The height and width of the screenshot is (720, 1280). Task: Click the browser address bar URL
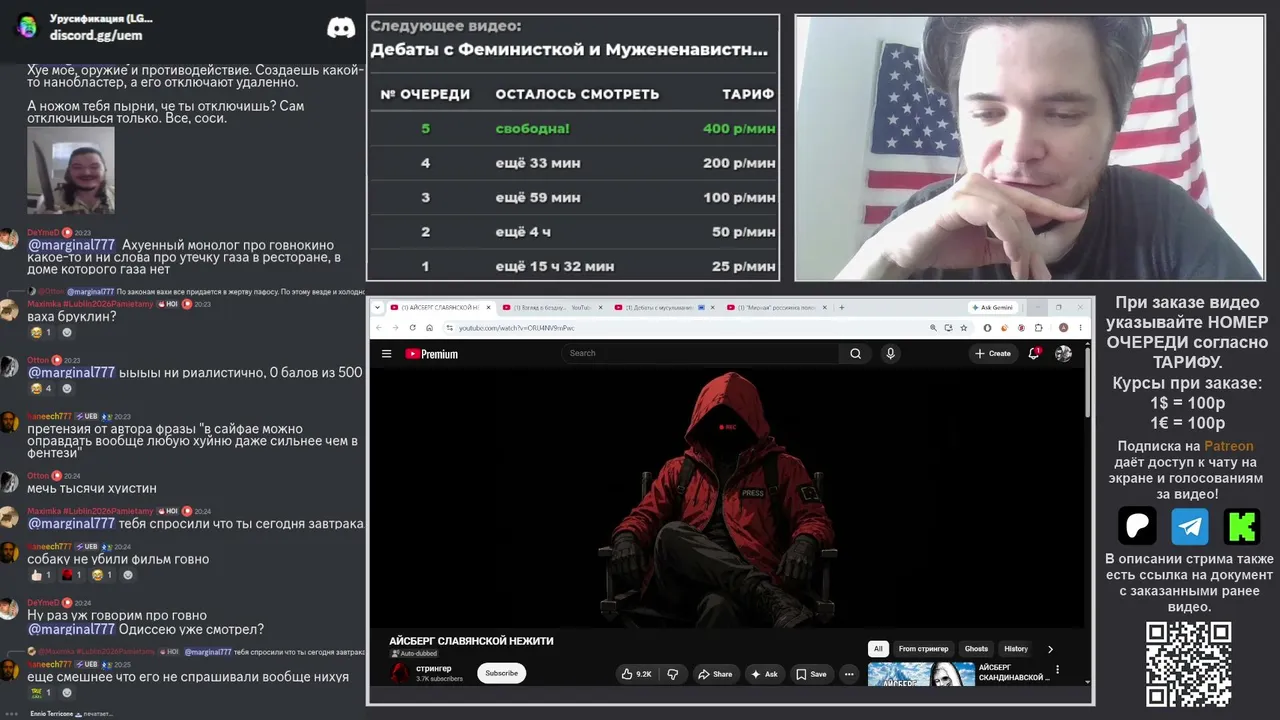click(516, 328)
